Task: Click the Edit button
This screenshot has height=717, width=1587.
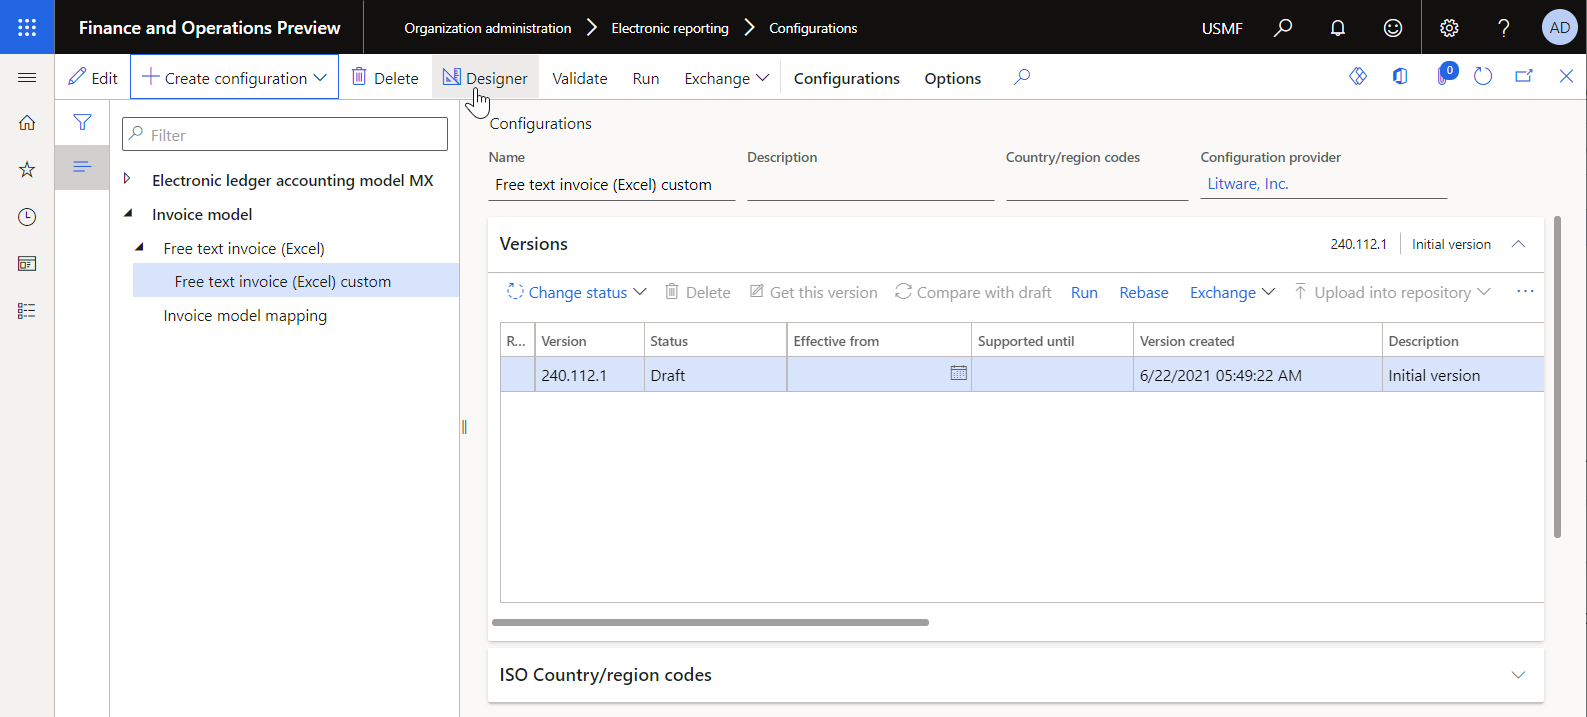Action: [x=92, y=77]
